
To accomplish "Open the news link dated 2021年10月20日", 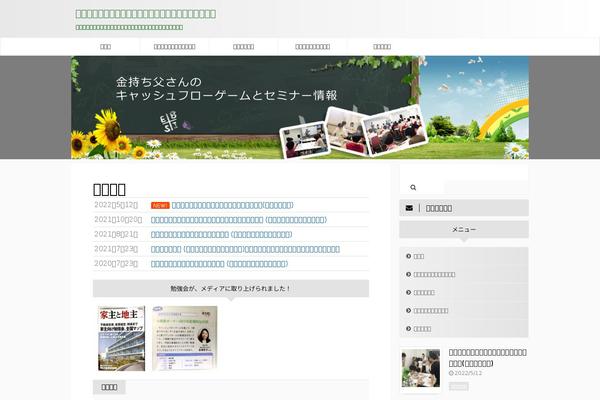I will click(x=239, y=220).
